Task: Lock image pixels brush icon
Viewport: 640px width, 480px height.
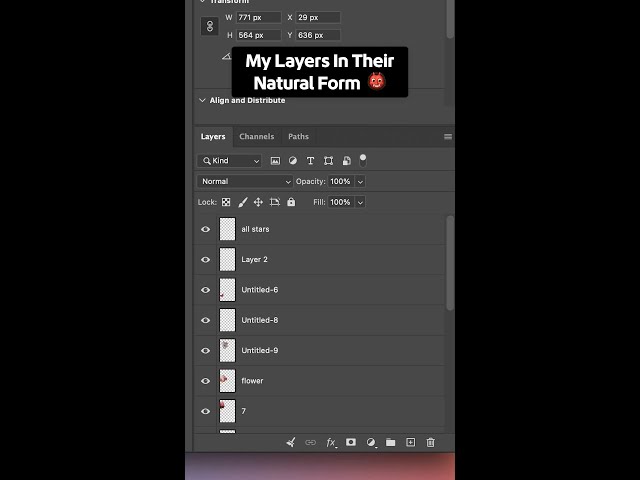Action: coord(243,202)
